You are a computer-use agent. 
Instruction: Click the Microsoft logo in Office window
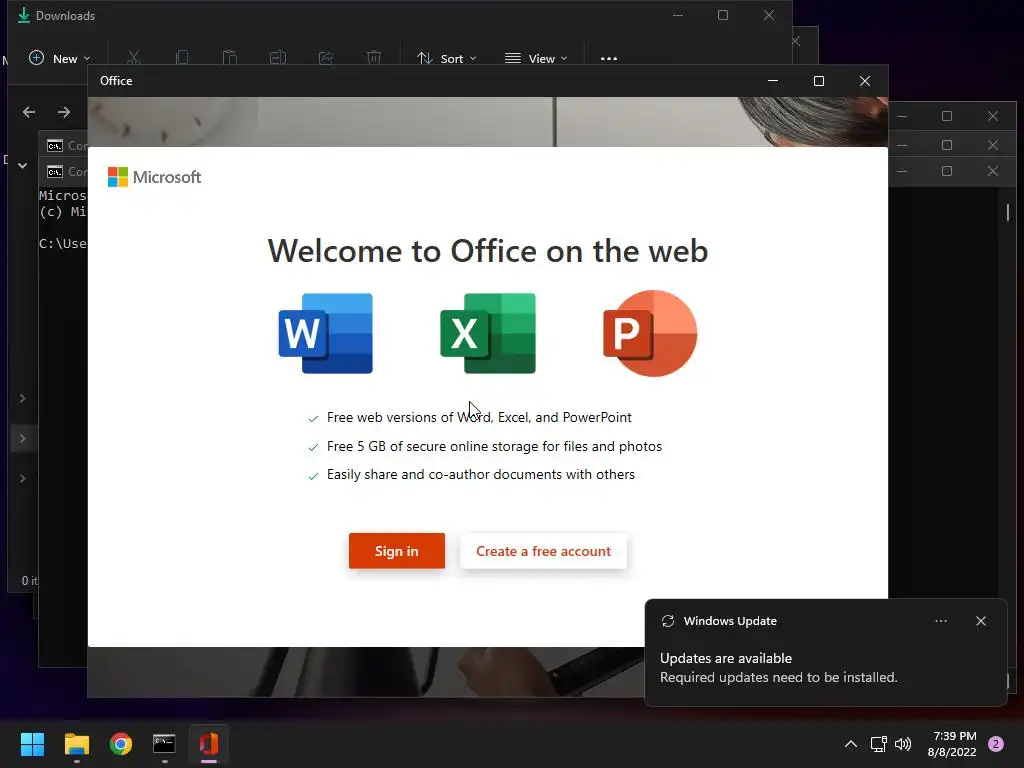154,177
